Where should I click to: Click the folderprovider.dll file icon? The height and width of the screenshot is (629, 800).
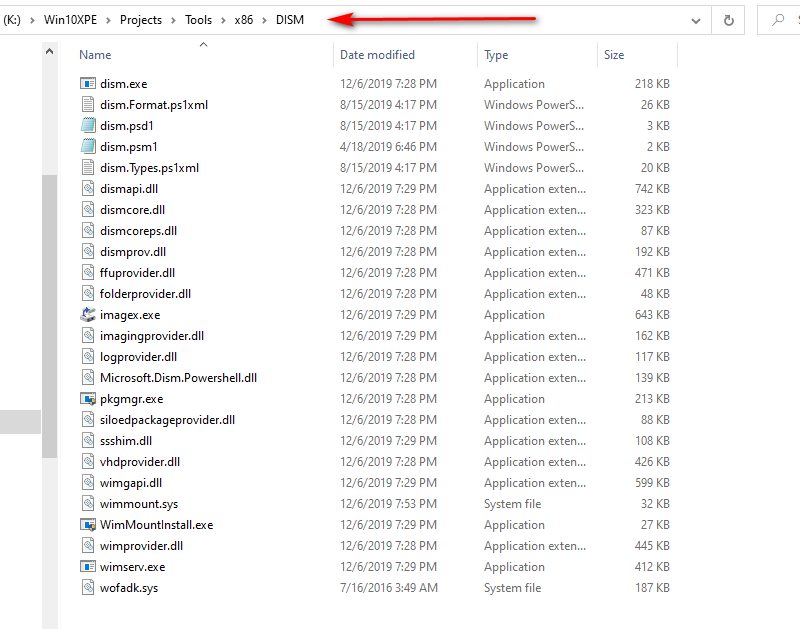(x=88, y=293)
